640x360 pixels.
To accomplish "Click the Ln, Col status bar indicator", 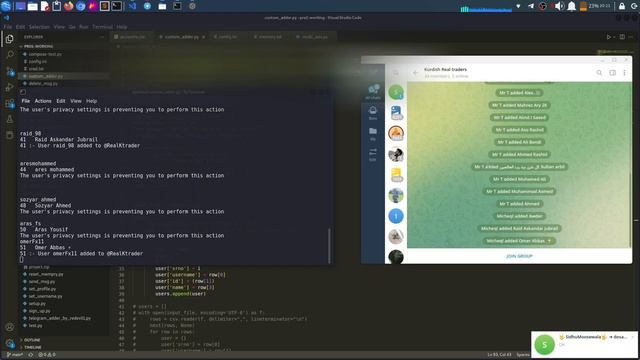I will [499, 355].
